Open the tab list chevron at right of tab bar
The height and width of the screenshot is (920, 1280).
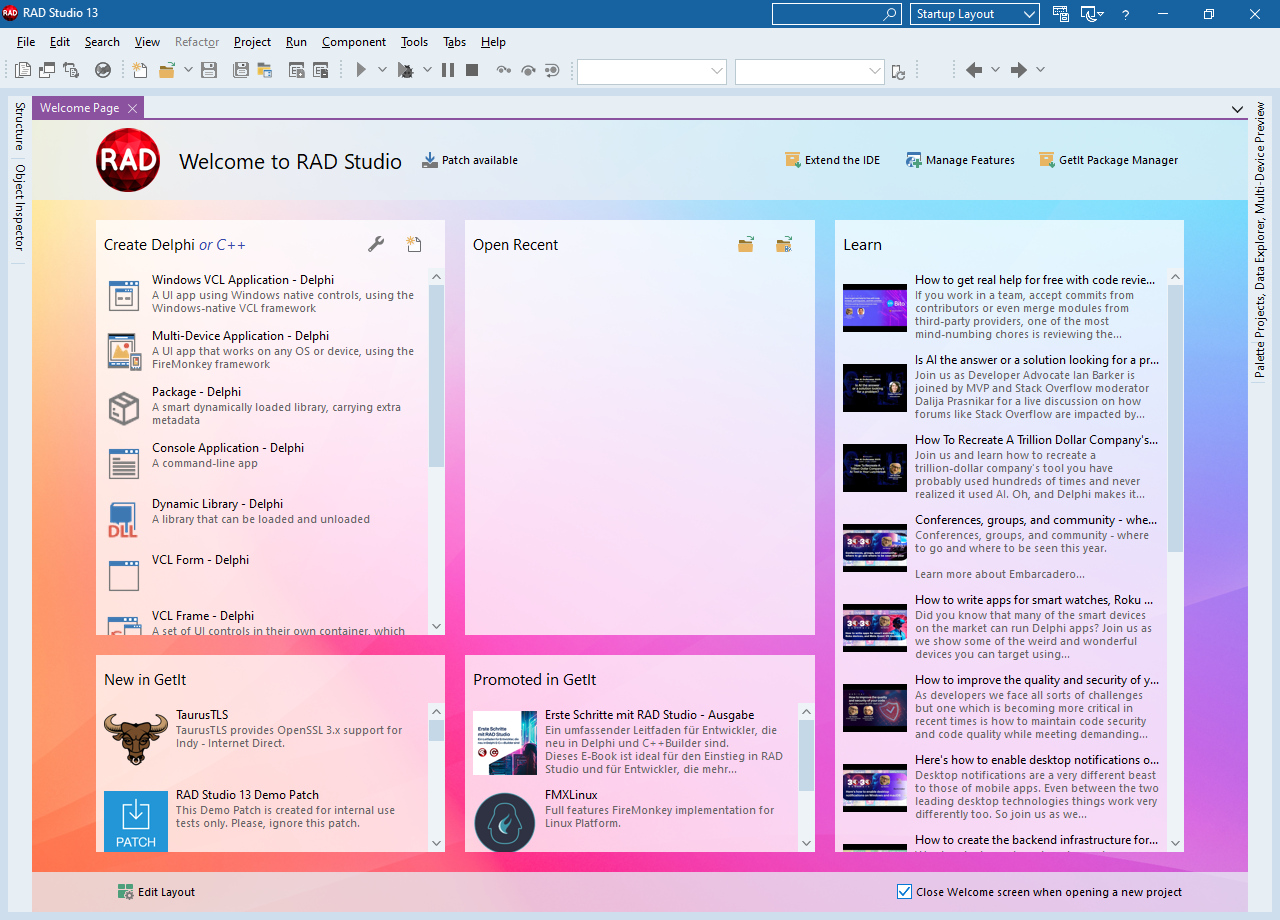pyautogui.click(x=1237, y=108)
